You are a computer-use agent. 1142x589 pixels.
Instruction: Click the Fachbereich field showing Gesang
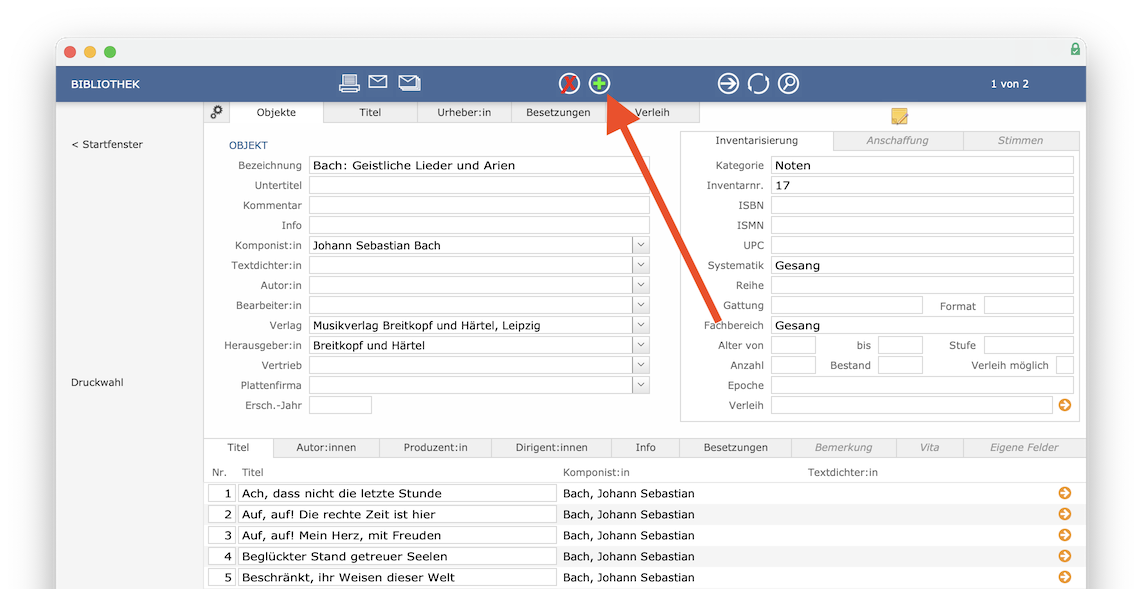tap(922, 325)
